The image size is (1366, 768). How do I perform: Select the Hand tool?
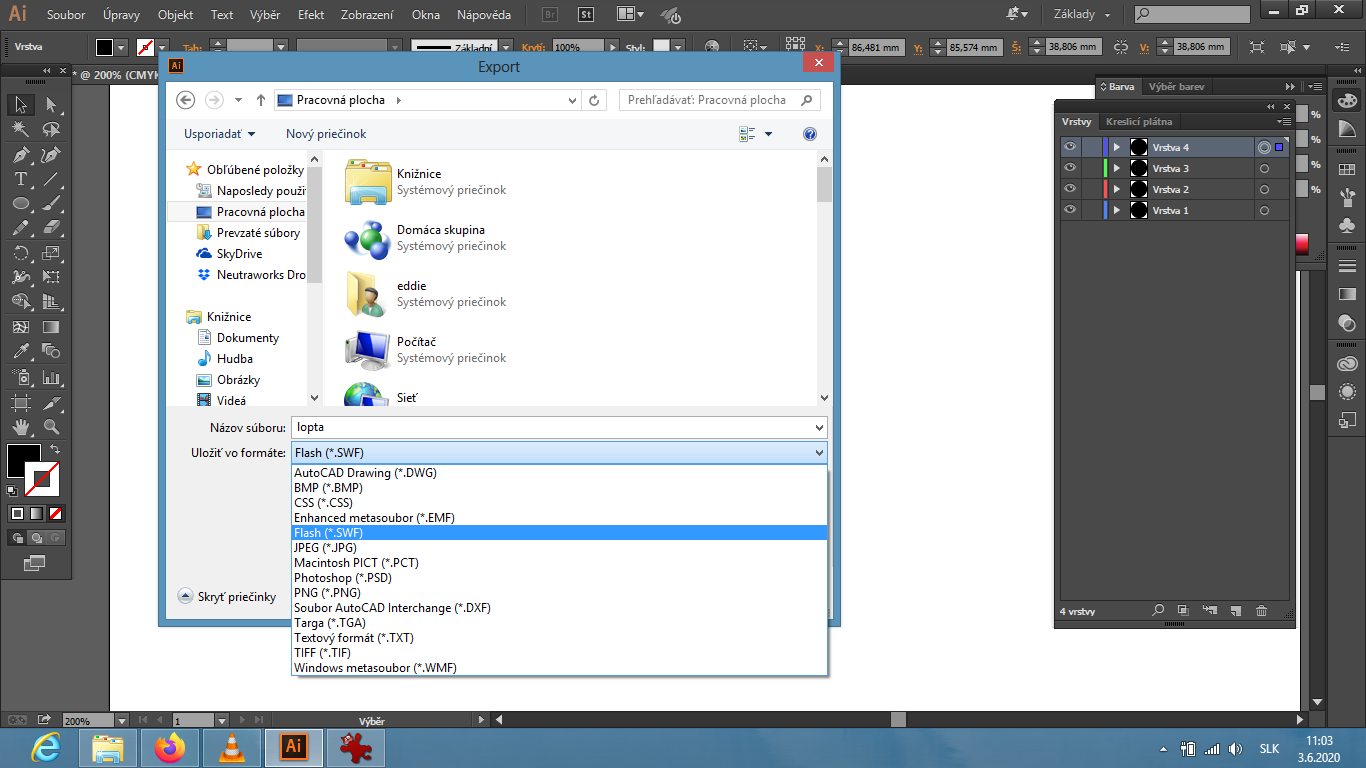tap(20, 427)
